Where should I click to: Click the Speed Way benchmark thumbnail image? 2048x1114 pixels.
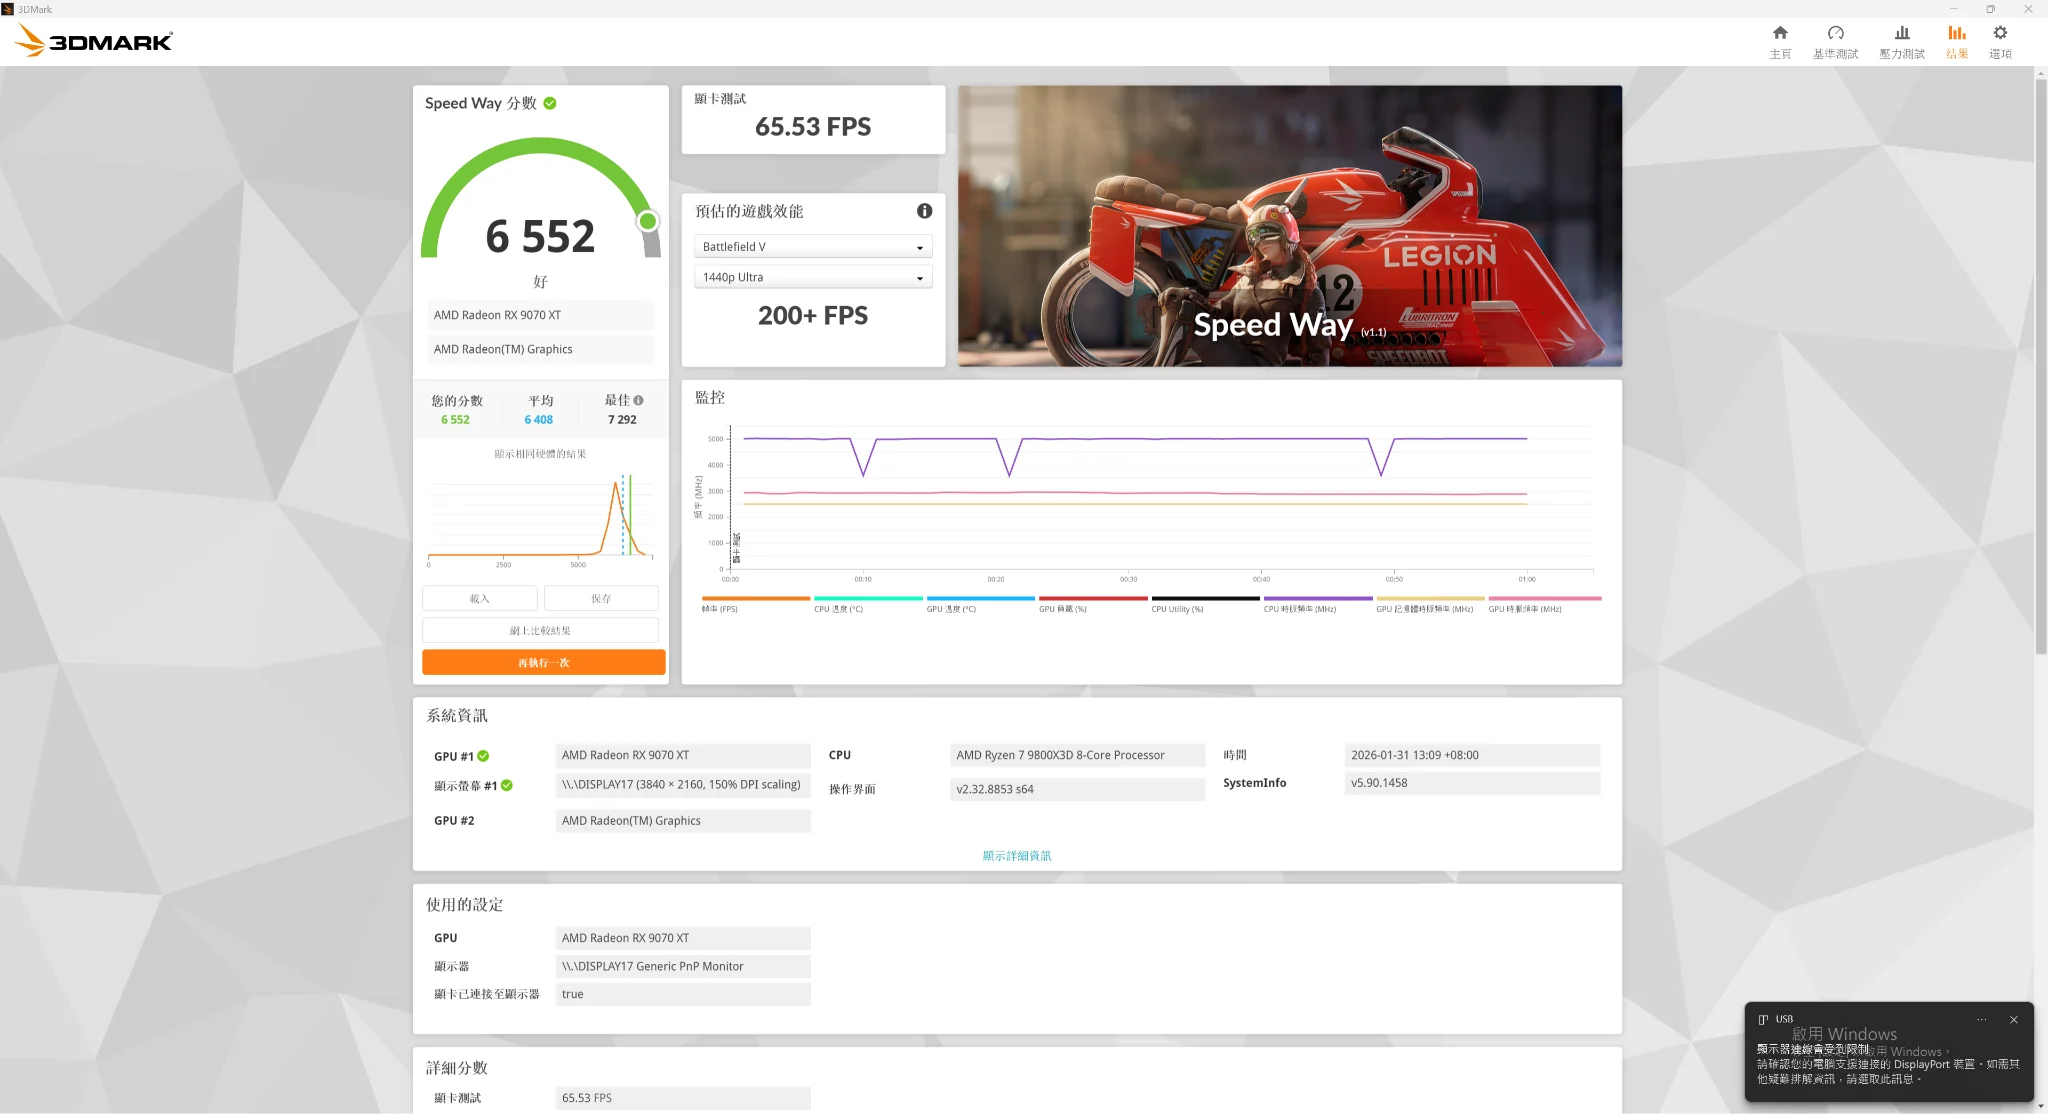(x=1289, y=225)
